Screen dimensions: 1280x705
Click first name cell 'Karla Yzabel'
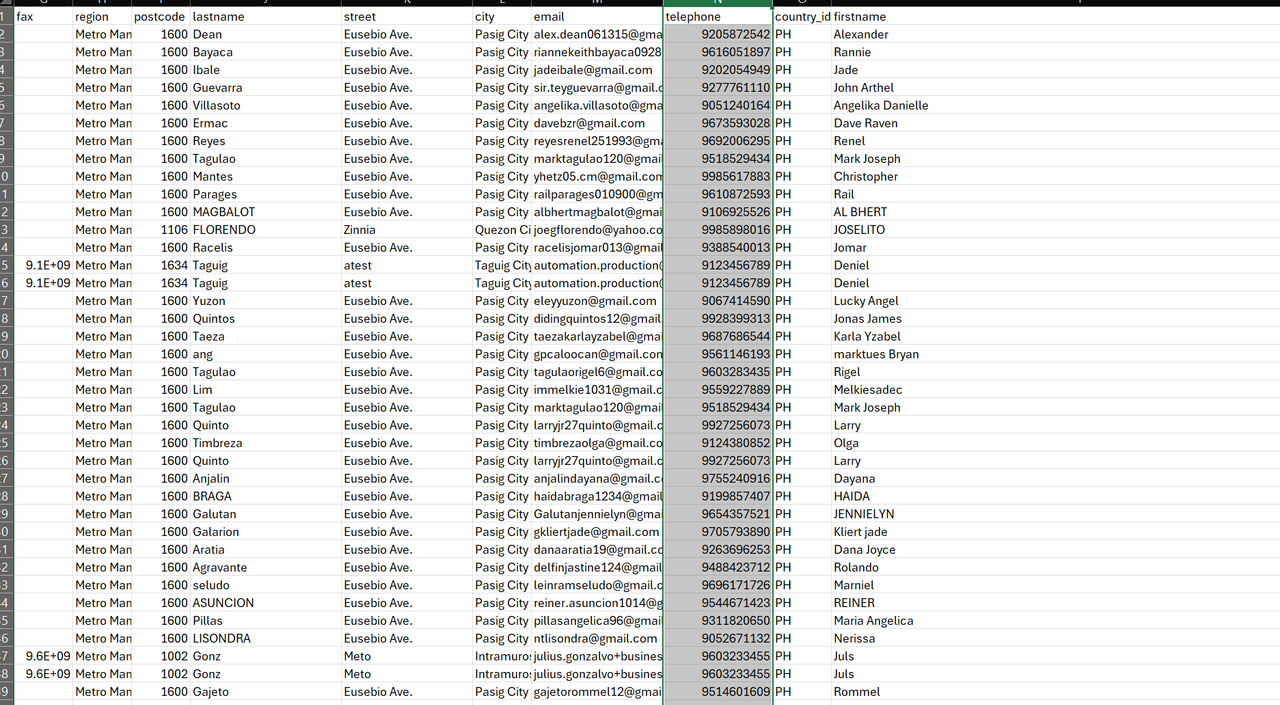click(1055, 337)
